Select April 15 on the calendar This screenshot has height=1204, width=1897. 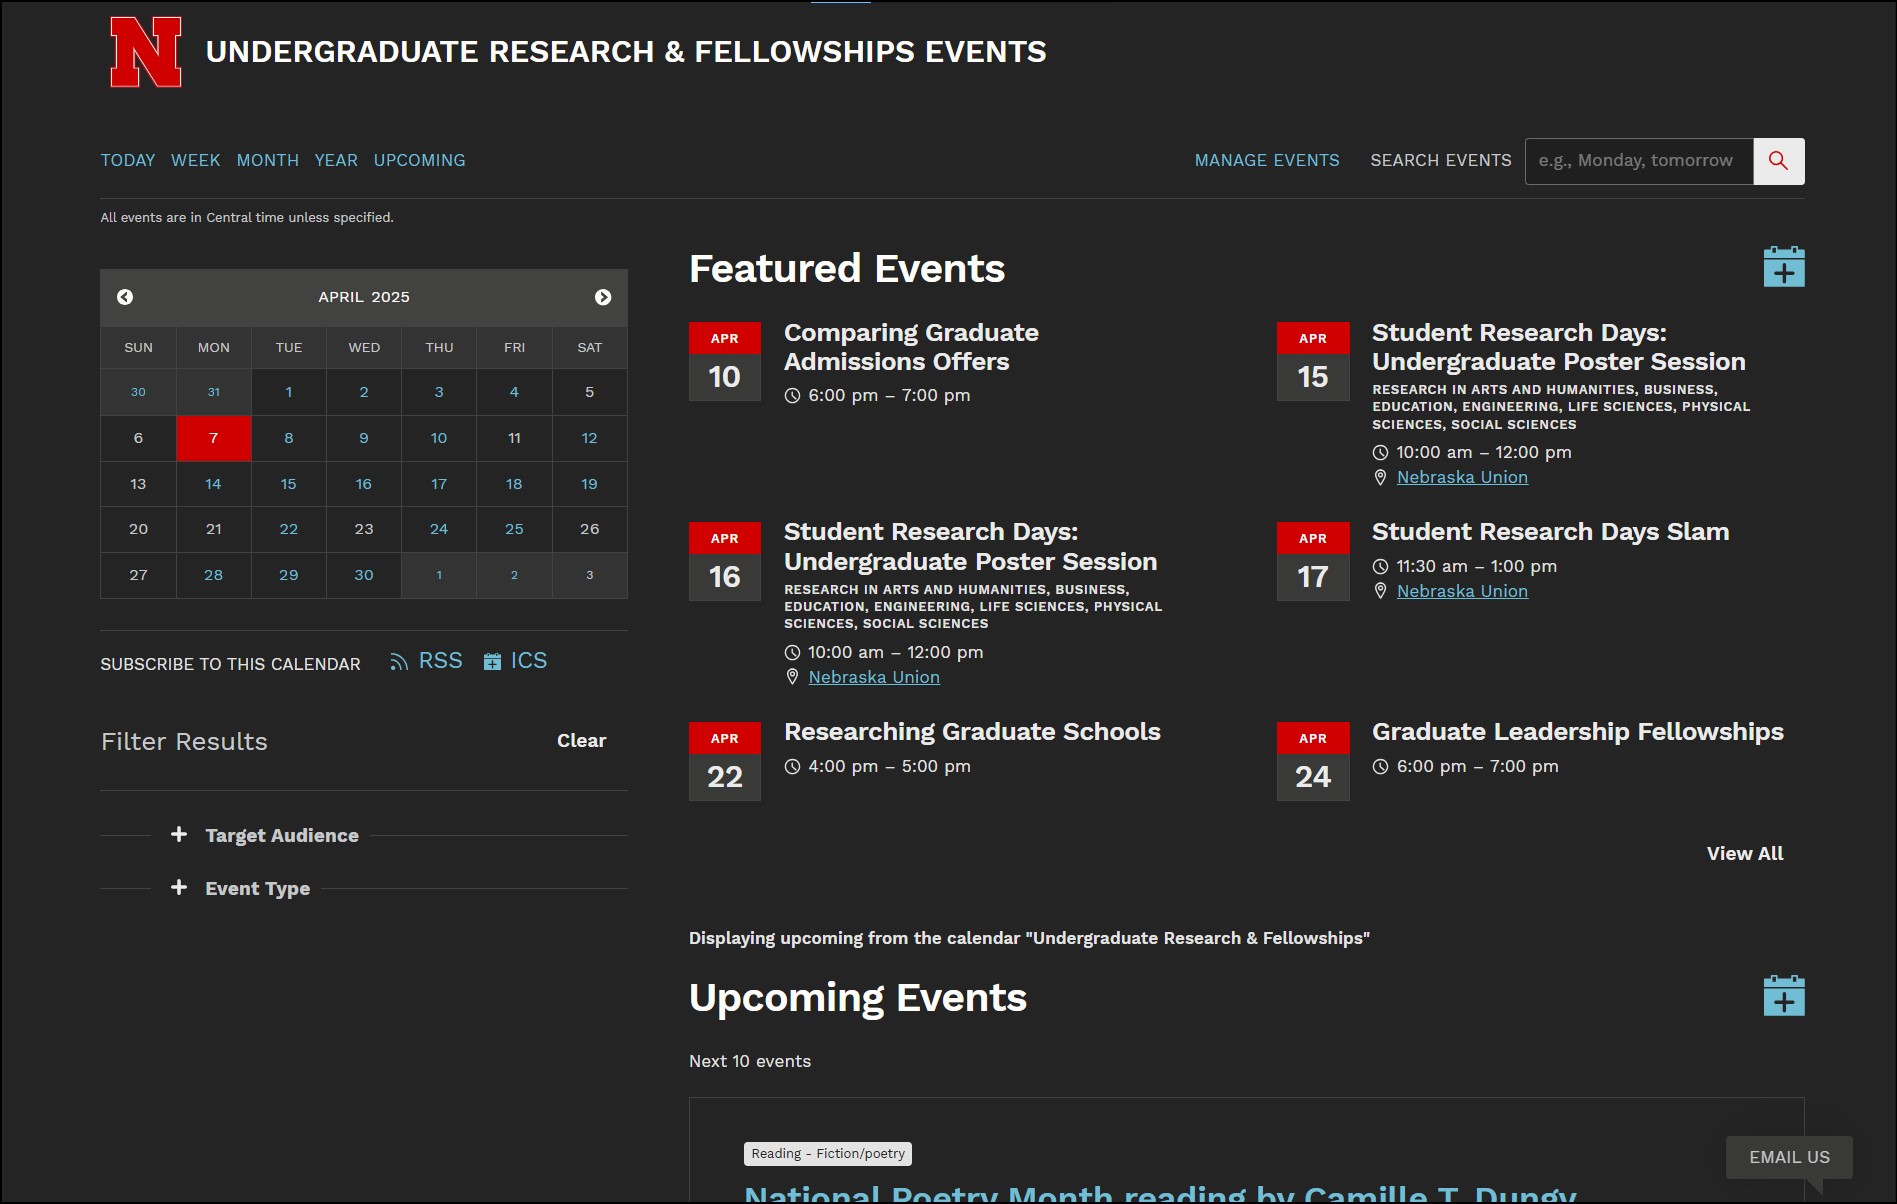(288, 484)
